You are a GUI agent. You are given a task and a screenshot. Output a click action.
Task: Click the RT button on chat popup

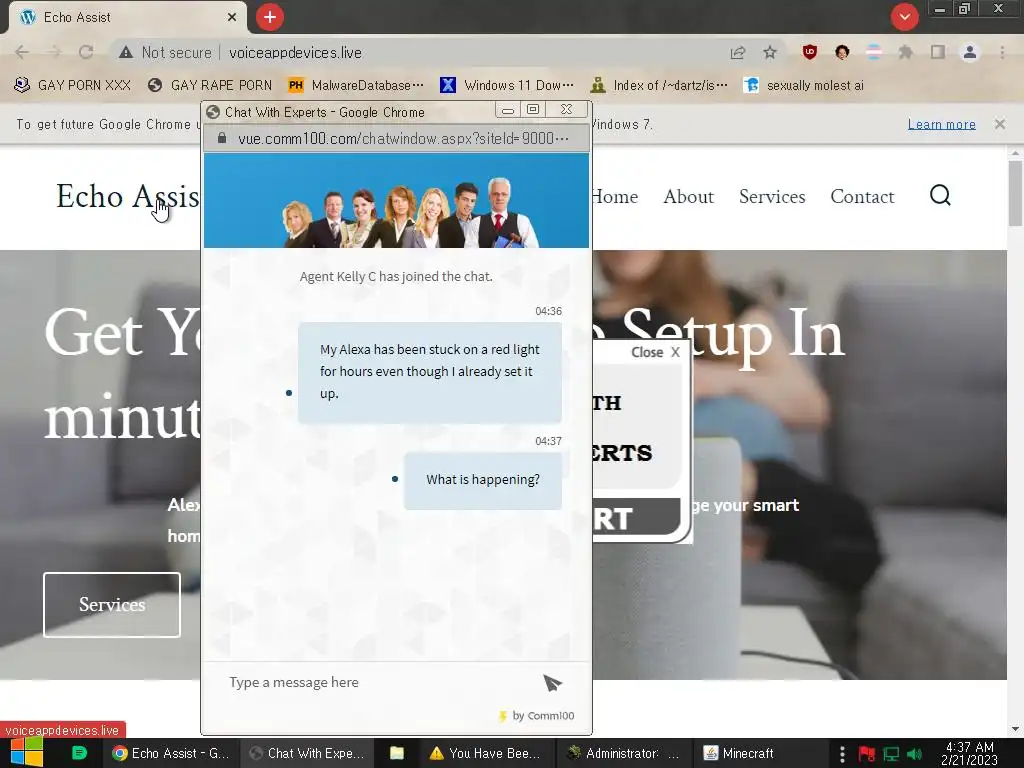637,519
